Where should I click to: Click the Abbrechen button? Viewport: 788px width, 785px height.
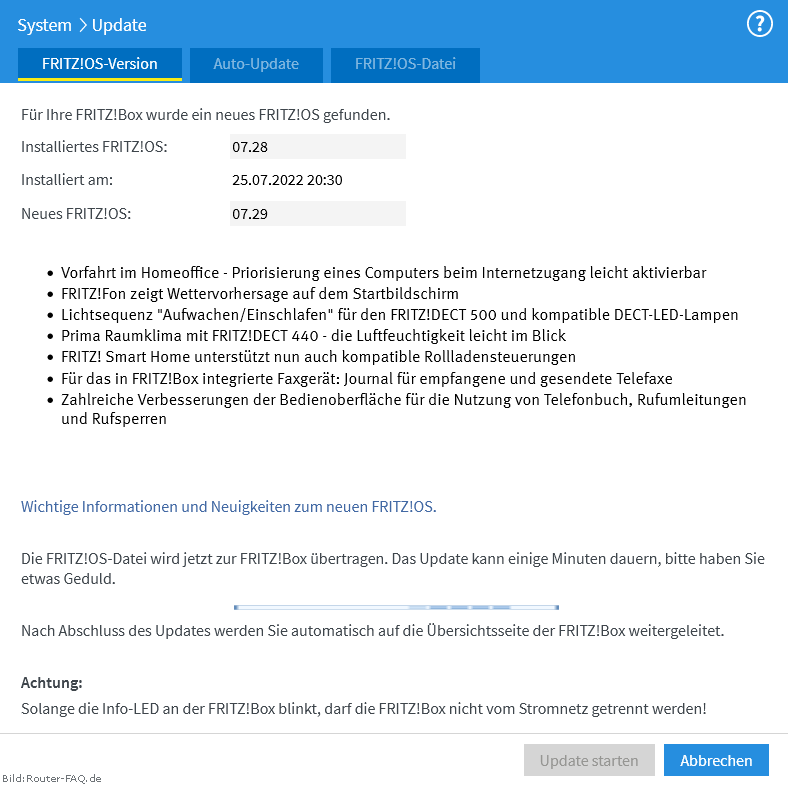click(716, 760)
